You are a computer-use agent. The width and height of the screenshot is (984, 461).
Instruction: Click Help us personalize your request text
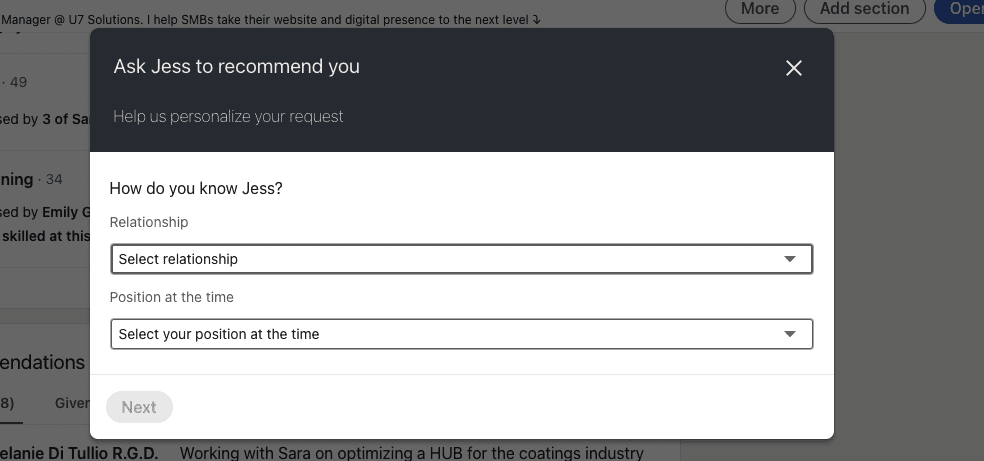click(228, 117)
